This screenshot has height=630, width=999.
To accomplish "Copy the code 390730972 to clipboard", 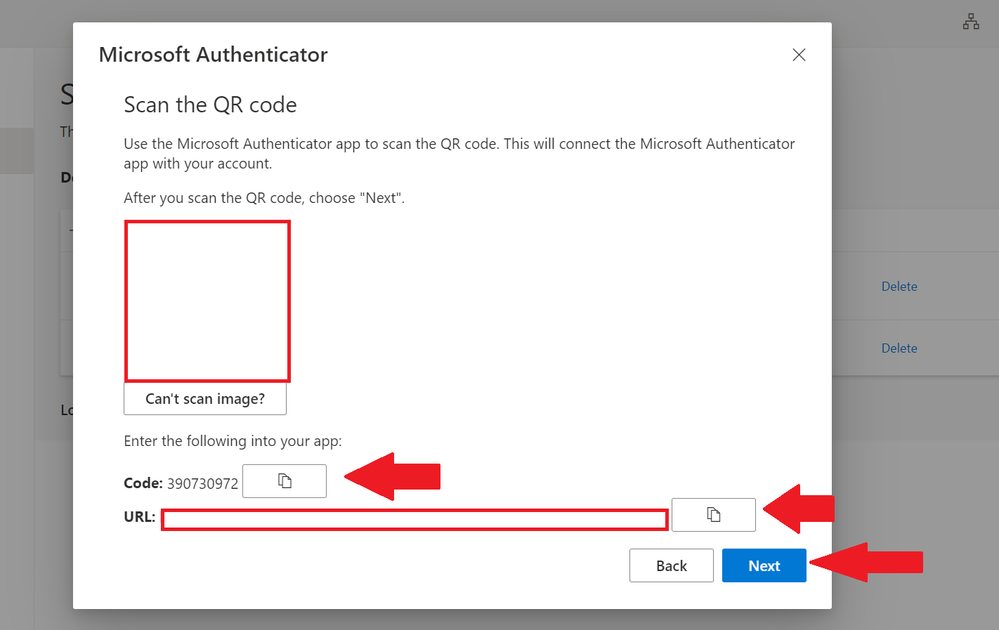I will [x=284, y=481].
